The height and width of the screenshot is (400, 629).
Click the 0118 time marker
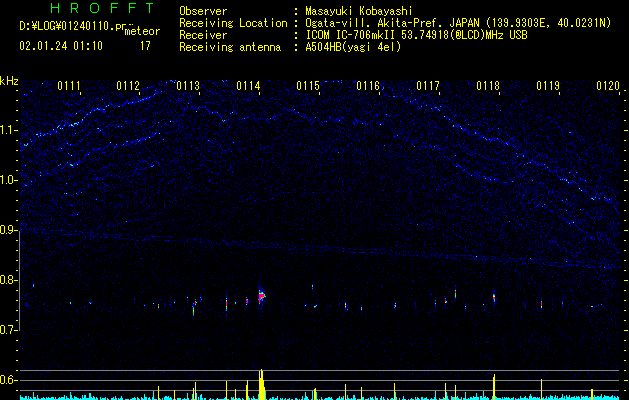488,86
